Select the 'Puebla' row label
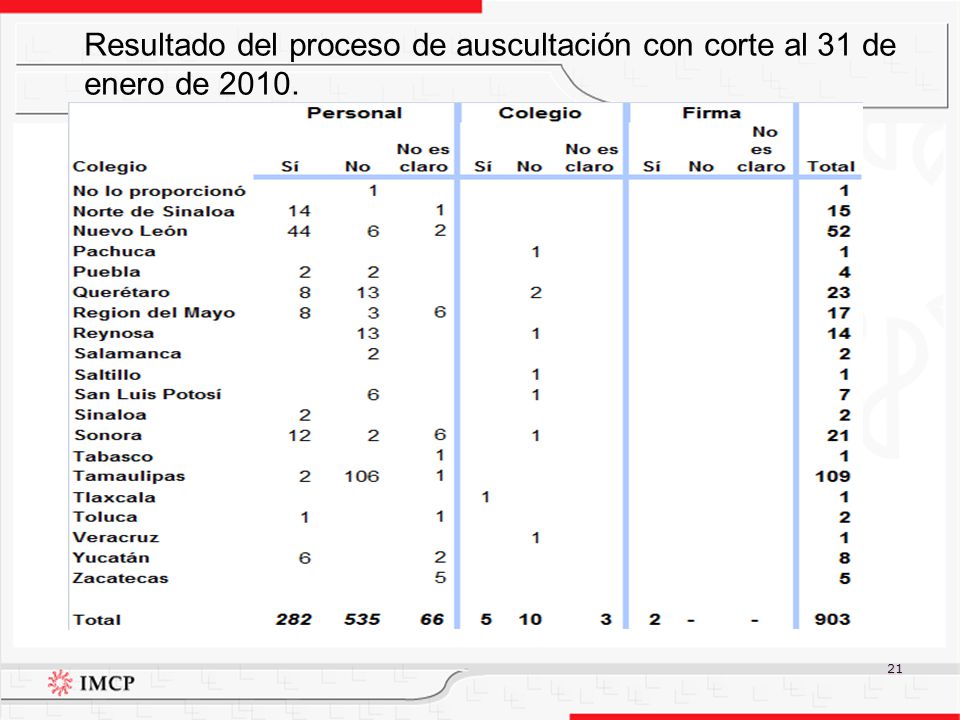This screenshot has width=960, height=720. pos(107,272)
